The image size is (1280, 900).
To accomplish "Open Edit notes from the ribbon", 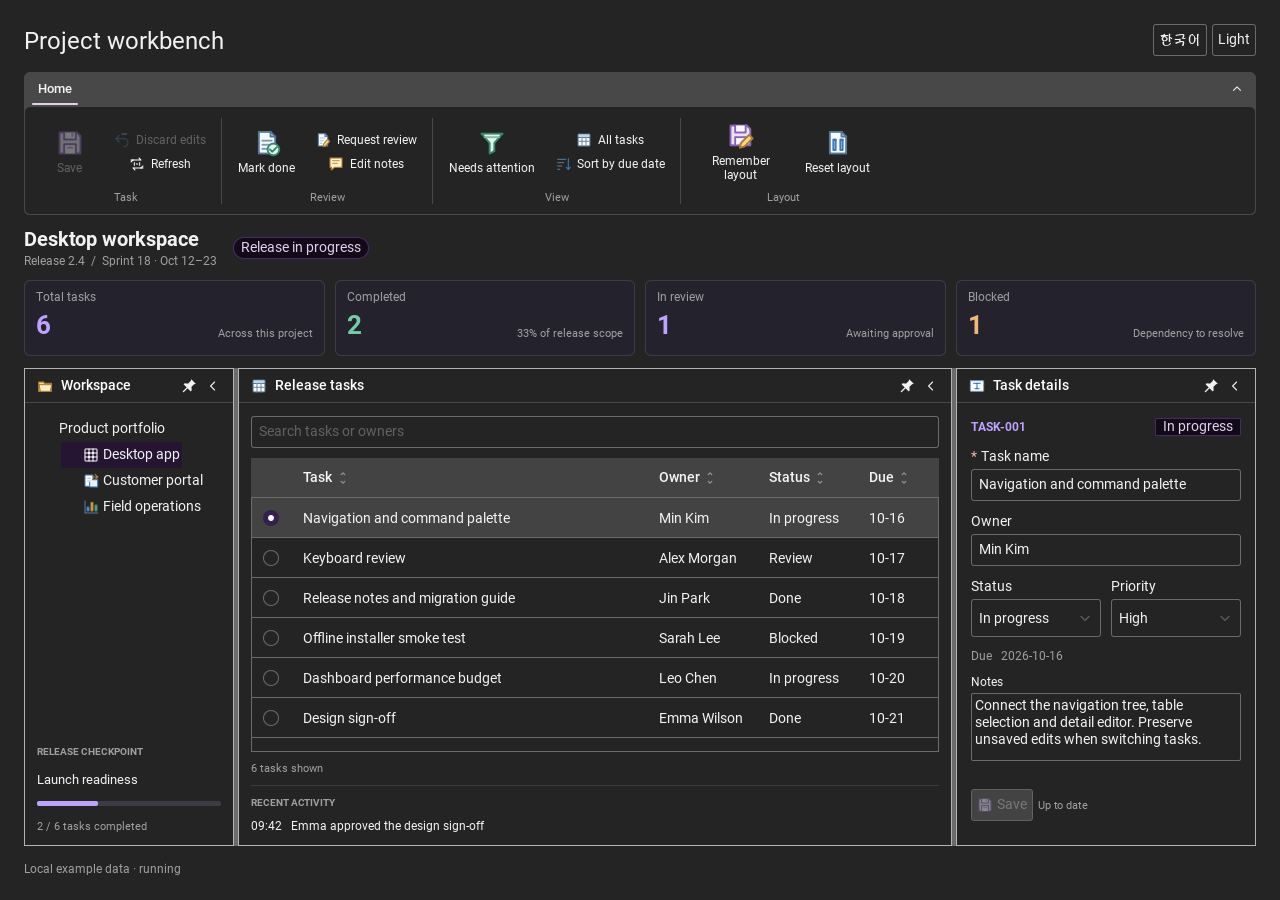I will 366,164.
